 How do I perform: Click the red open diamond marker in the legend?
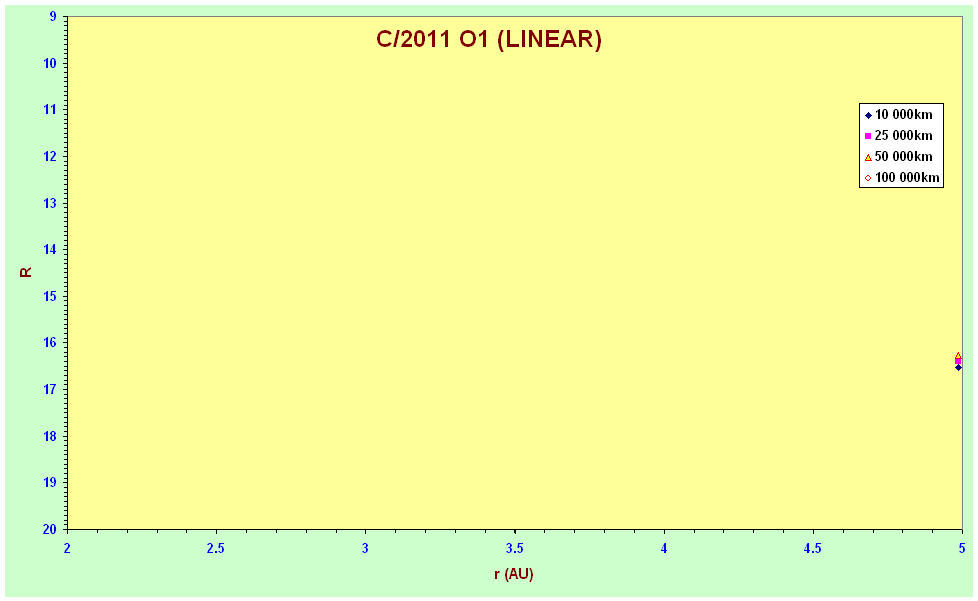pyautogui.click(x=868, y=178)
